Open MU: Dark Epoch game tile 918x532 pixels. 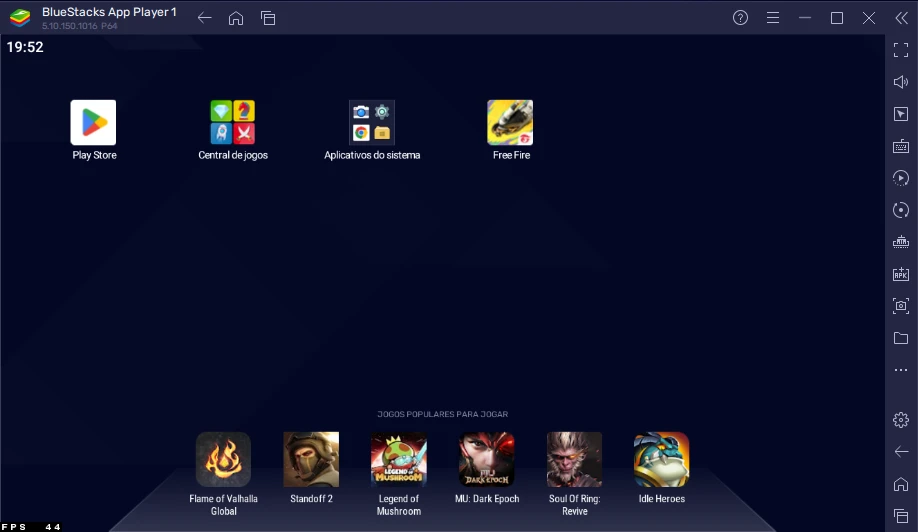click(487, 459)
